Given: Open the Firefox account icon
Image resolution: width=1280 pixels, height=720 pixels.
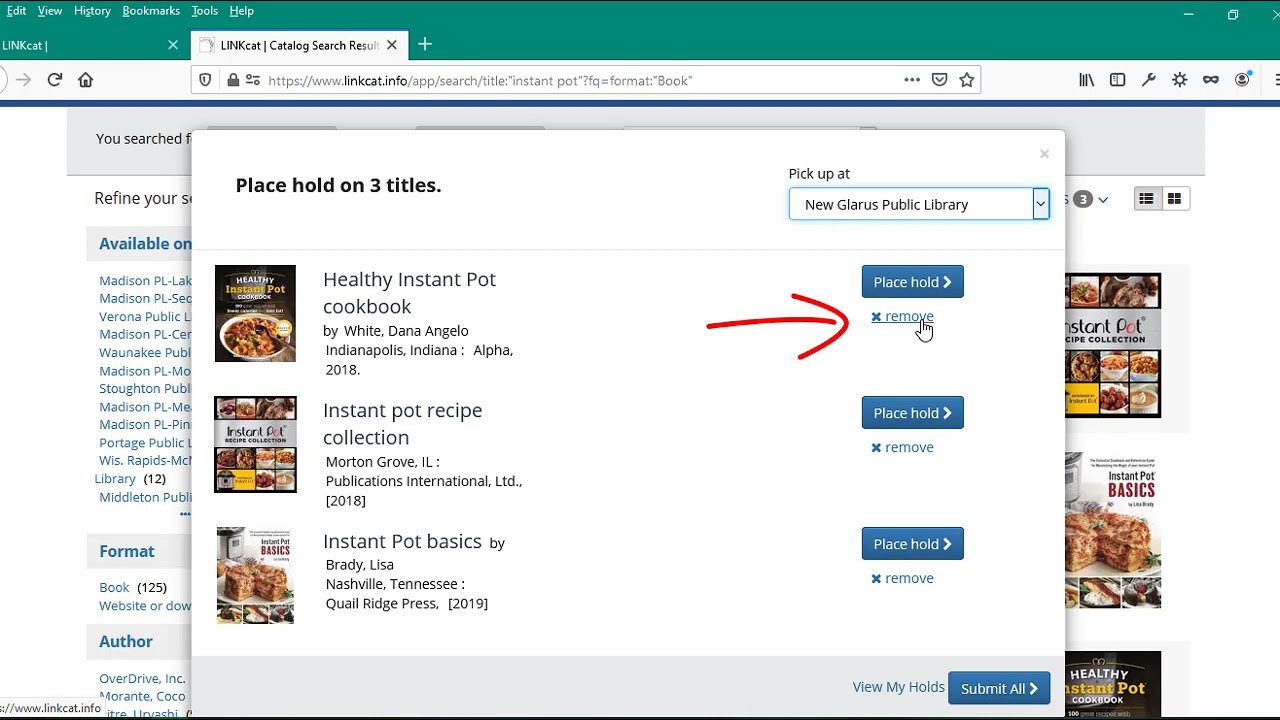Looking at the screenshot, I should [x=1242, y=80].
